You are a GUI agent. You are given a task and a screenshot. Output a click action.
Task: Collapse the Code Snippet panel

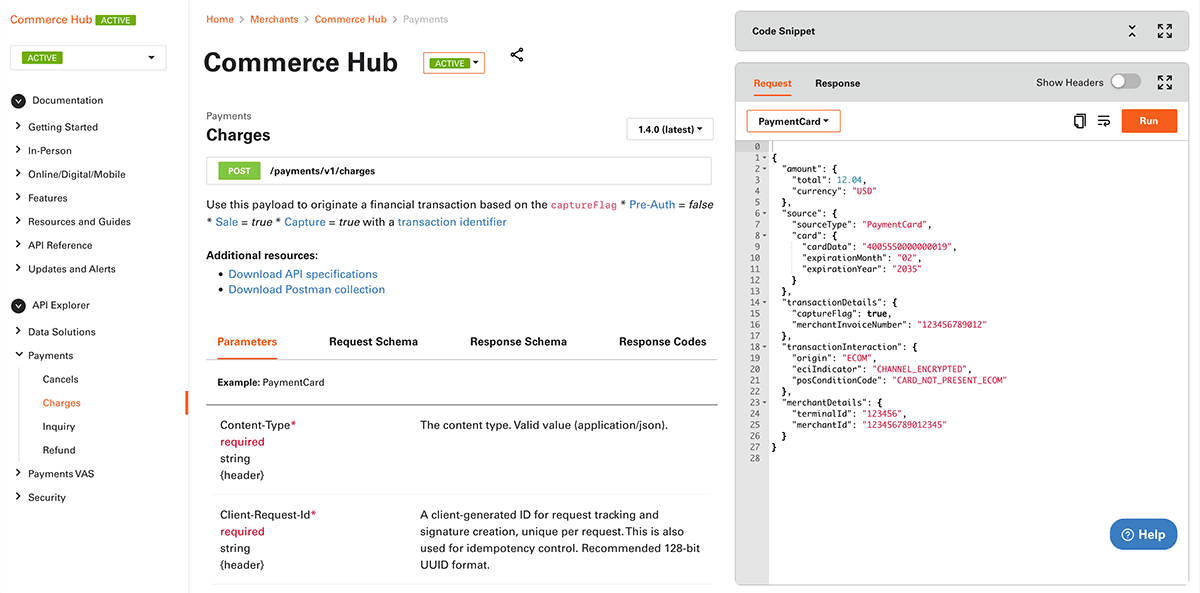pos(1132,31)
